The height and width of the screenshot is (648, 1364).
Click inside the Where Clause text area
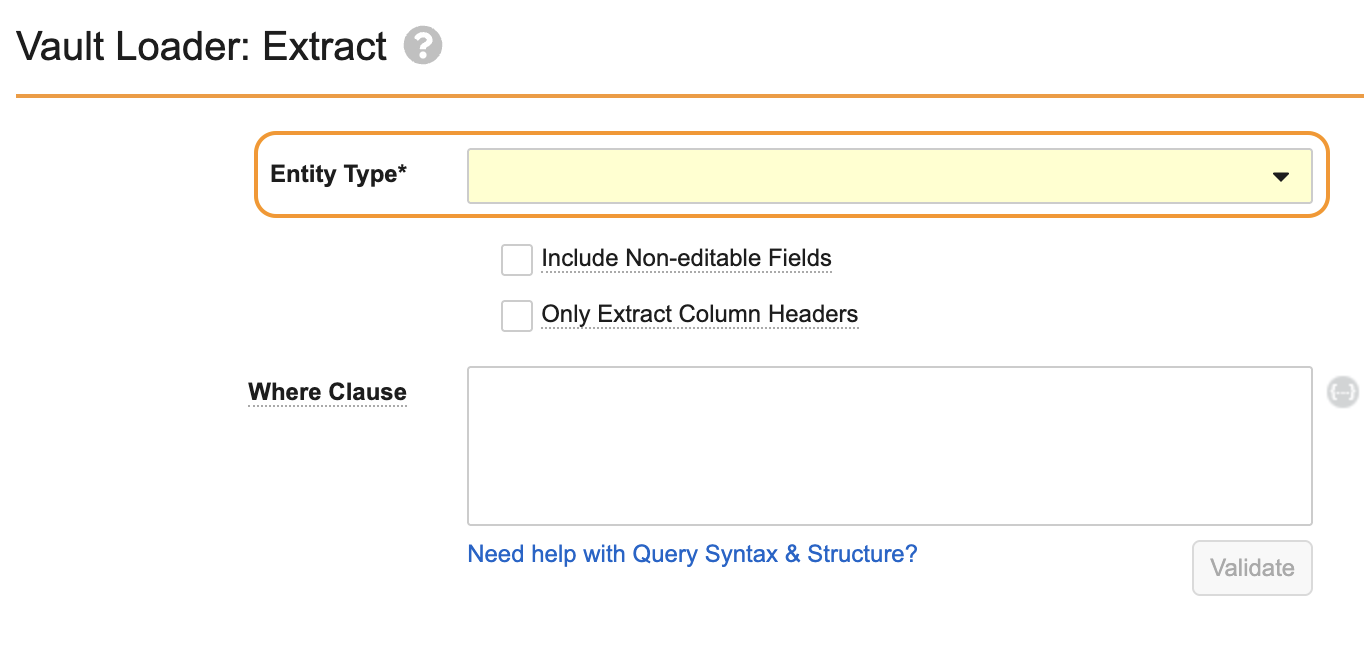click(x=889, y=445)
